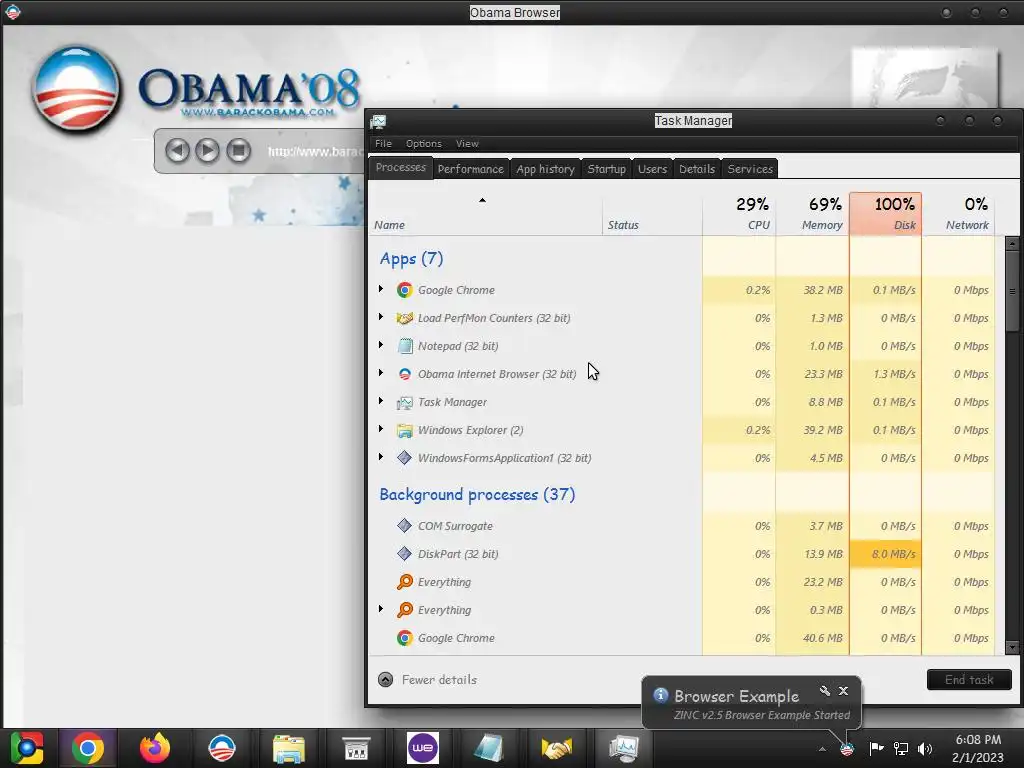Click the Google Chrome icon under Apps
The width and height of the screenshot is (1024, 768).
404,290
